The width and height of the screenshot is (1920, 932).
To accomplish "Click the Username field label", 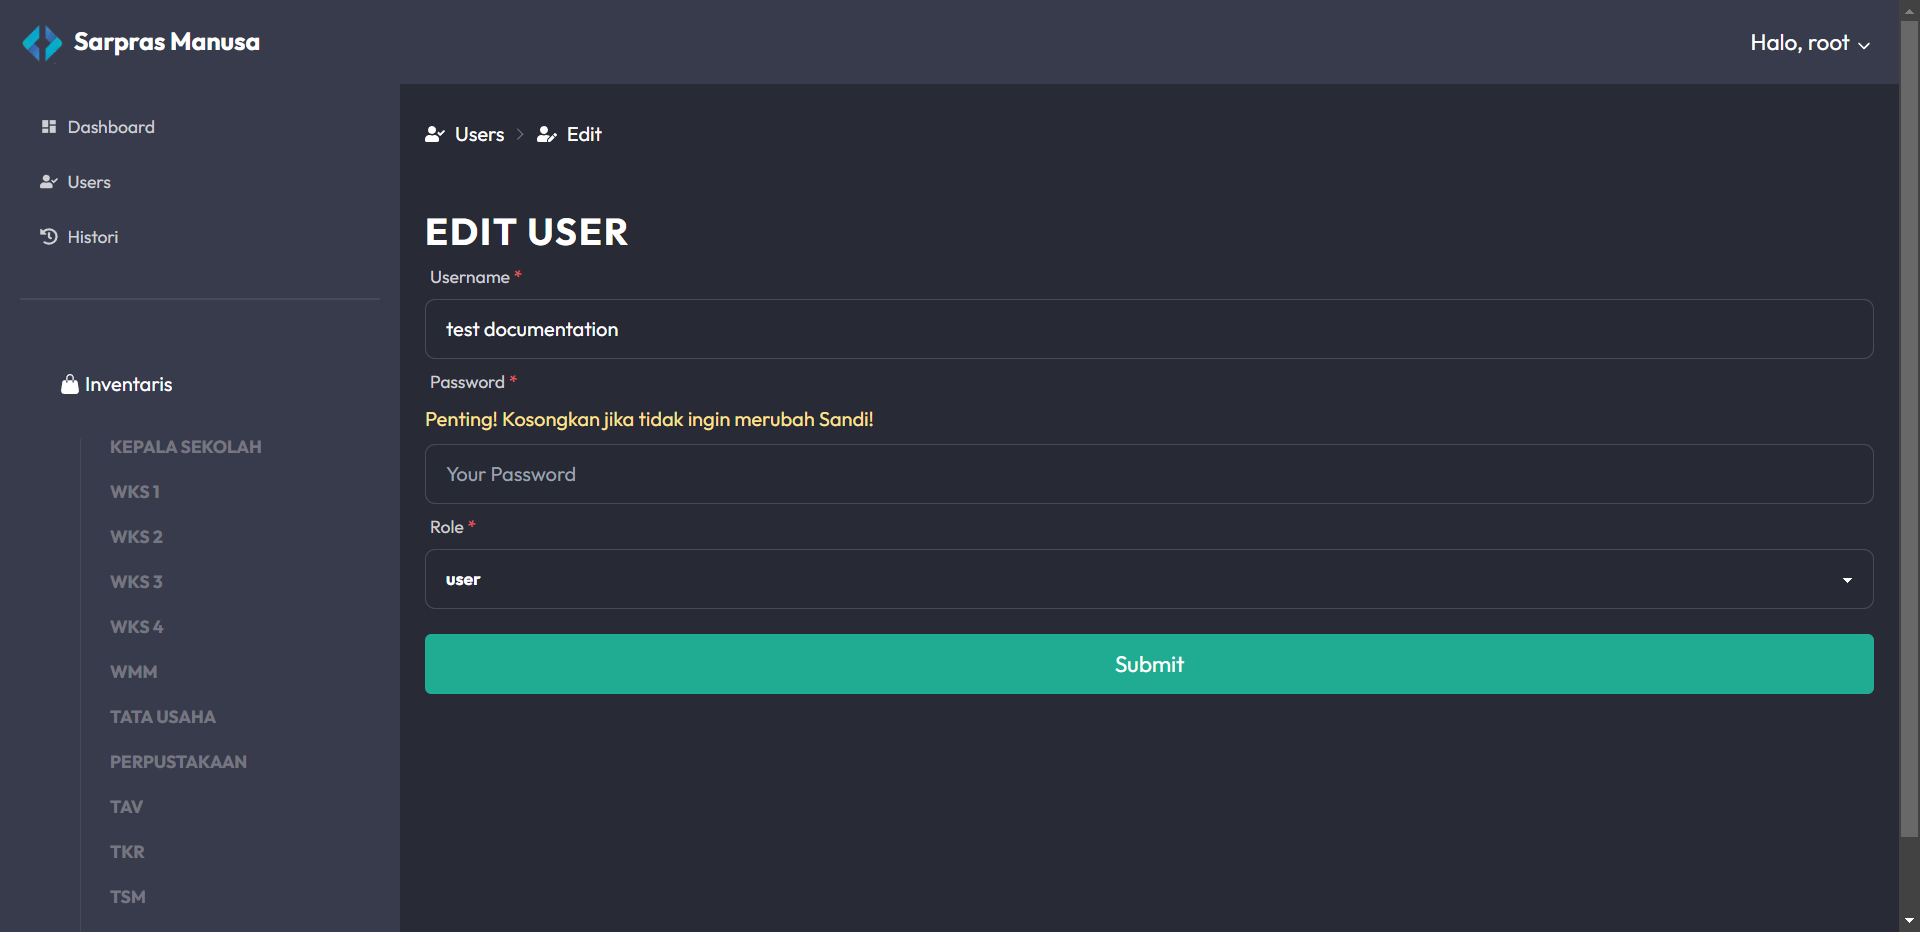I will click(470, 277).
